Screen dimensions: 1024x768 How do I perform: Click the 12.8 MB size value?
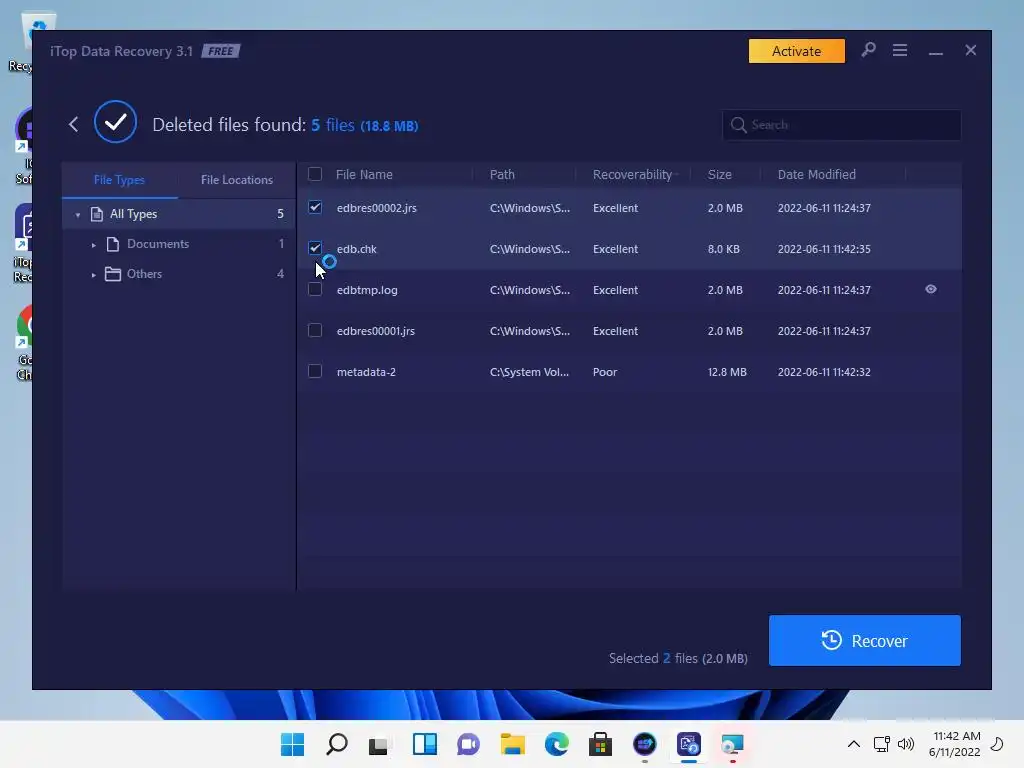pos(727,372)
